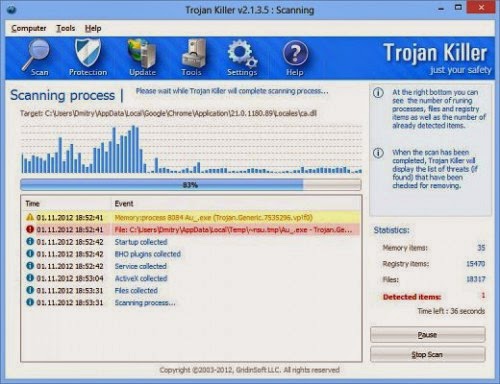Screen dimensions: 500x384
Task: Open the Settings gears section
Action: click(242, 58)
